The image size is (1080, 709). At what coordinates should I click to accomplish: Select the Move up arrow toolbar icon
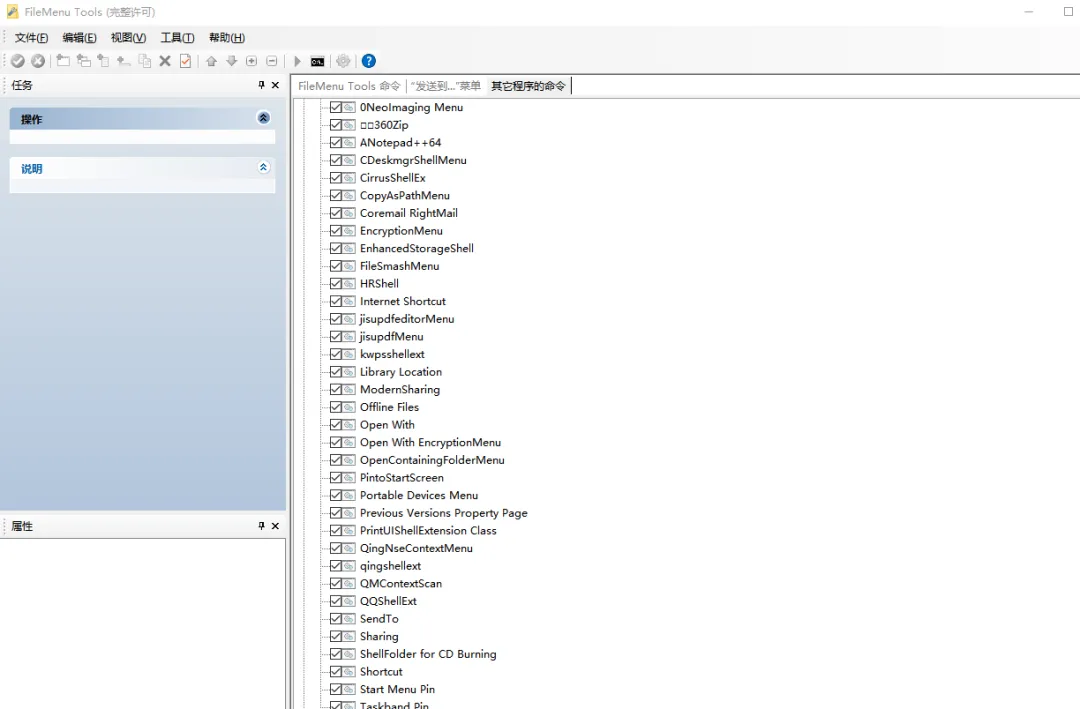click(211, 61)
